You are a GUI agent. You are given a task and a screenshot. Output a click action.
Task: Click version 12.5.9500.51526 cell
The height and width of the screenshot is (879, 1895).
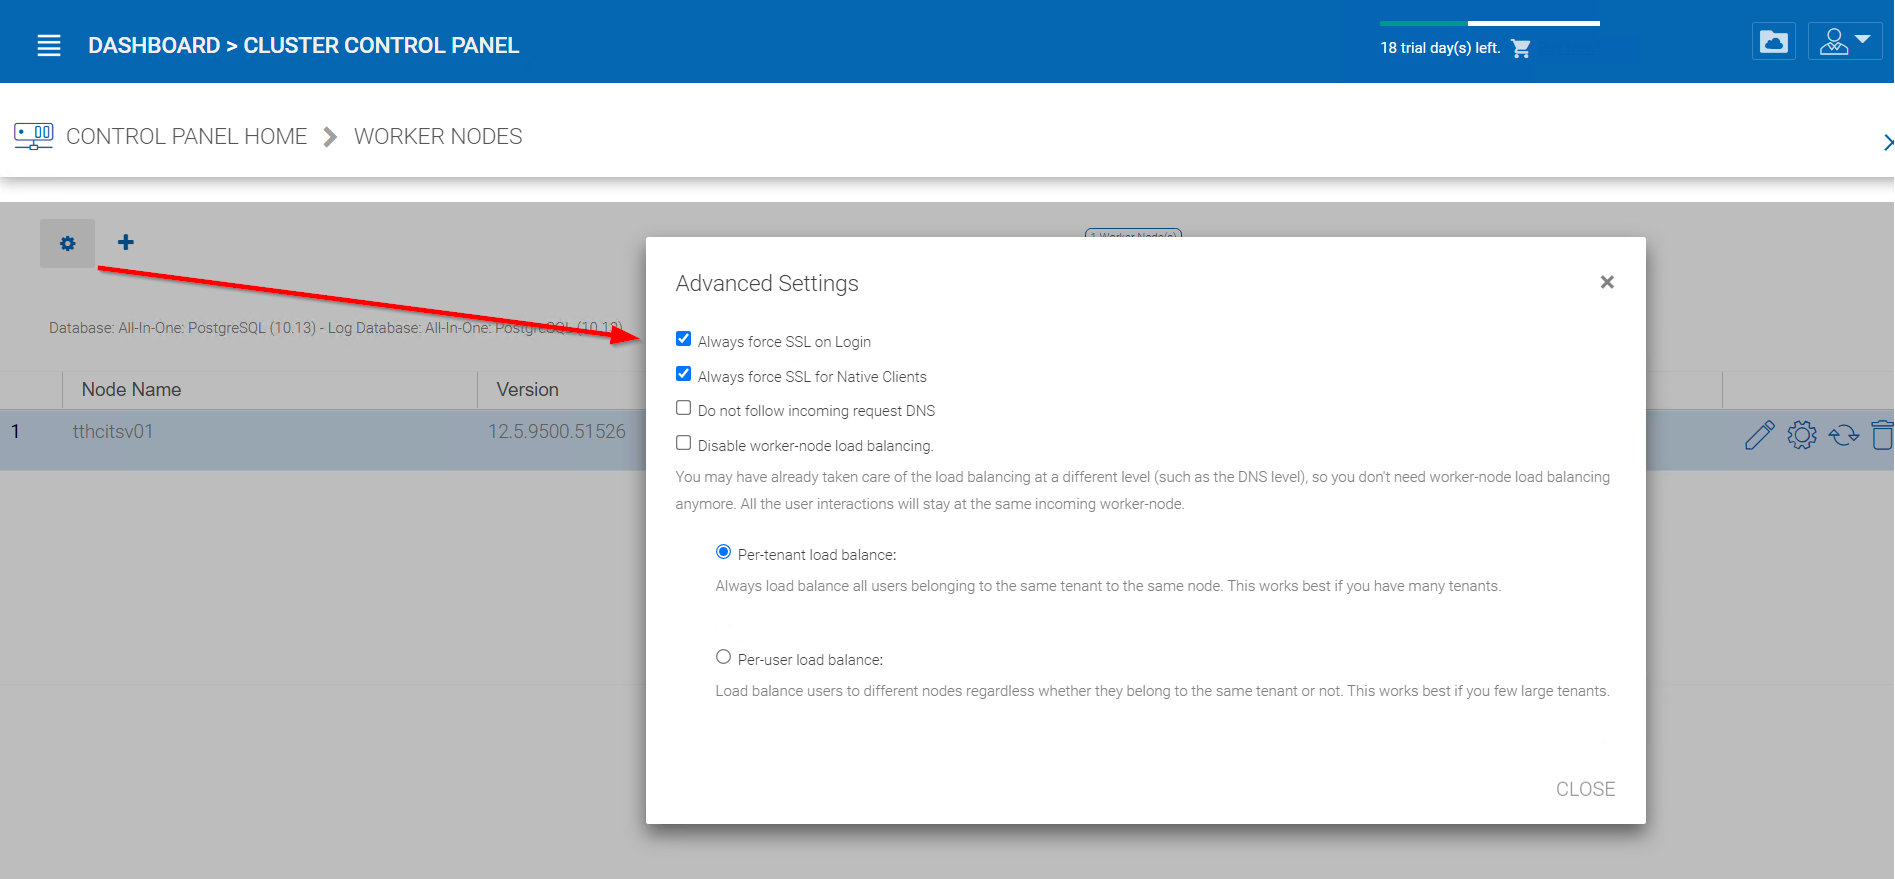[x=557, y=432]
